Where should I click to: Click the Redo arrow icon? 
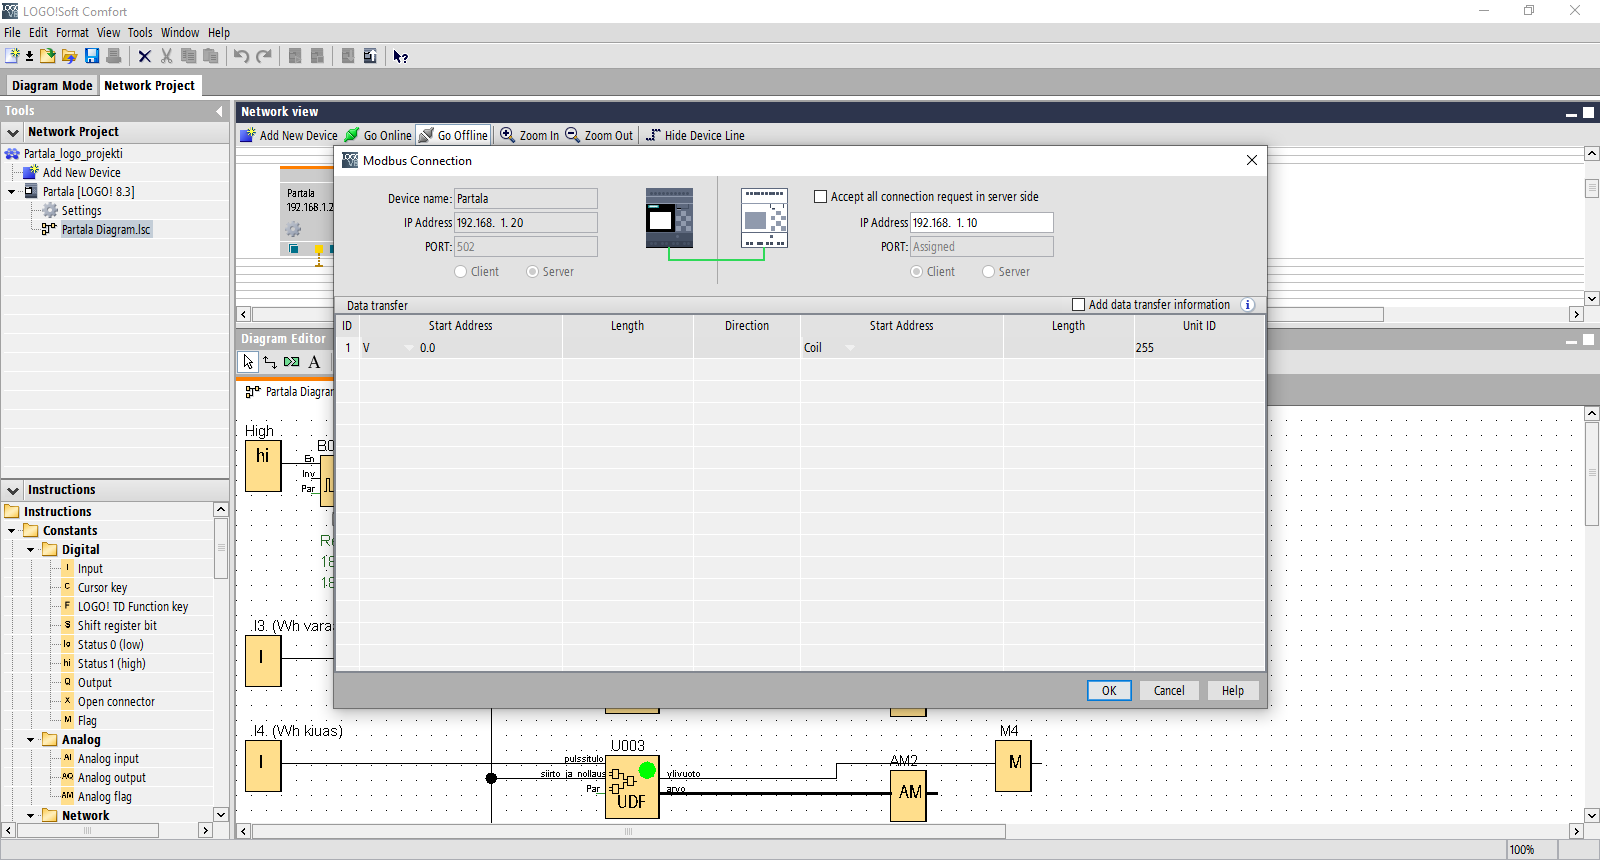point(264,56)
